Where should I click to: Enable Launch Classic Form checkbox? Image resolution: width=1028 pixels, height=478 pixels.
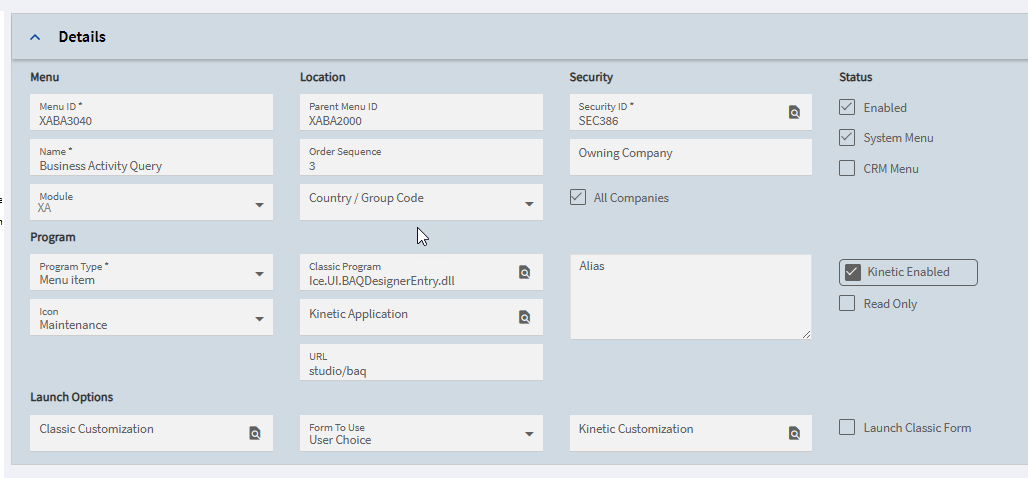click(x=847, y=428)
